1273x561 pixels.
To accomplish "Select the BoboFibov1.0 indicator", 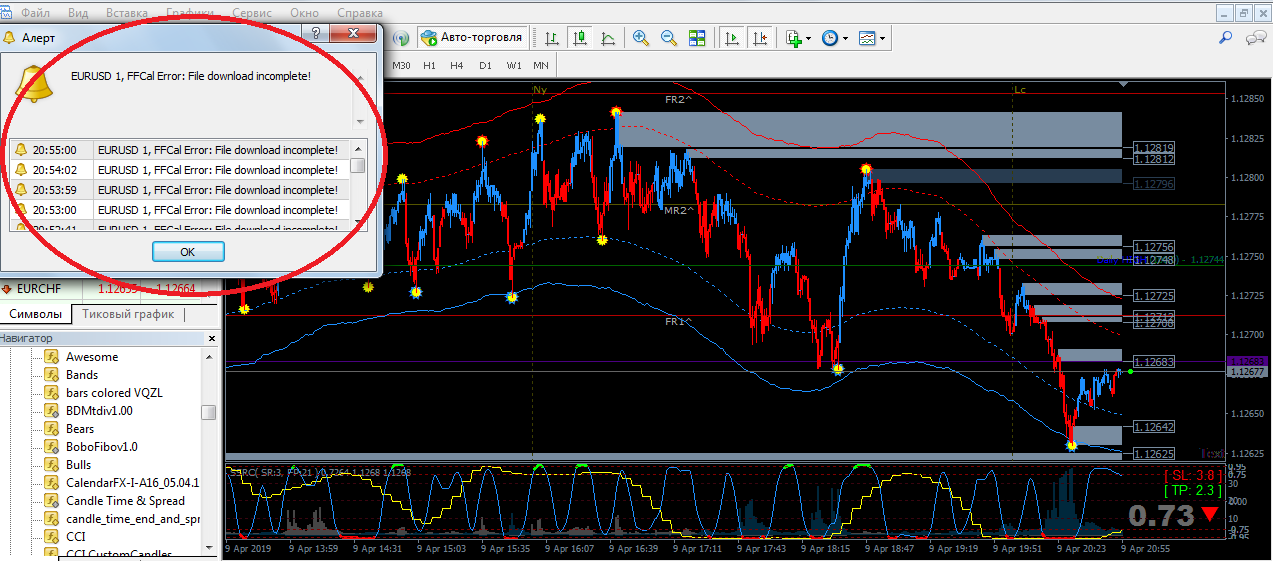I will 102,447.
